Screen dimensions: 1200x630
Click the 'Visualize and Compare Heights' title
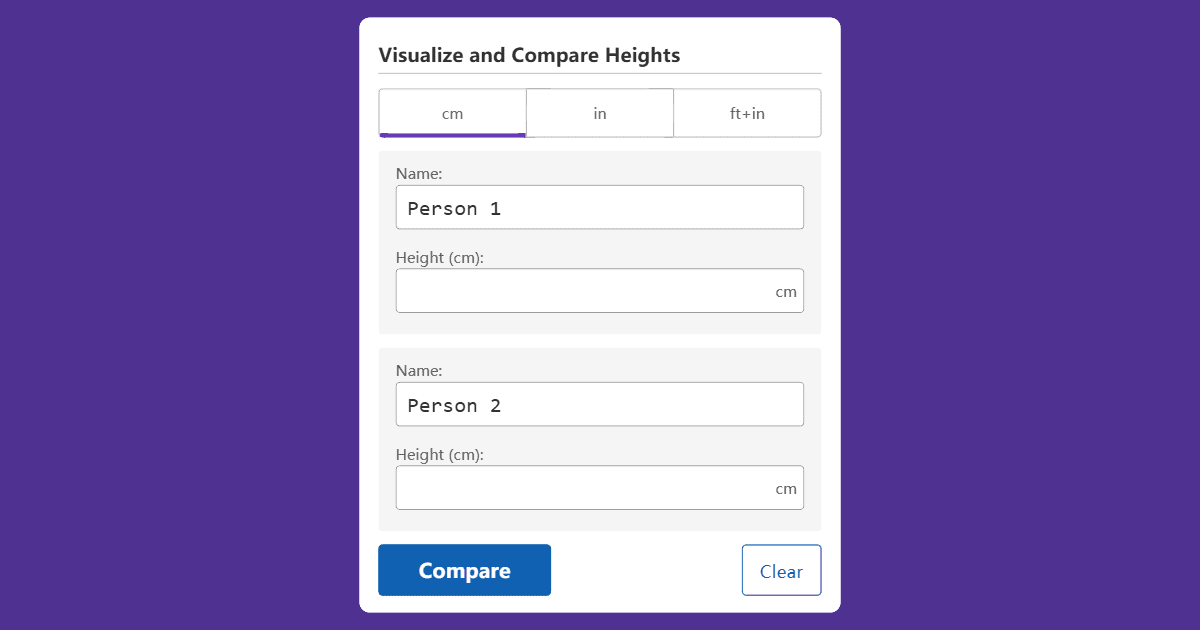(528, 55)
